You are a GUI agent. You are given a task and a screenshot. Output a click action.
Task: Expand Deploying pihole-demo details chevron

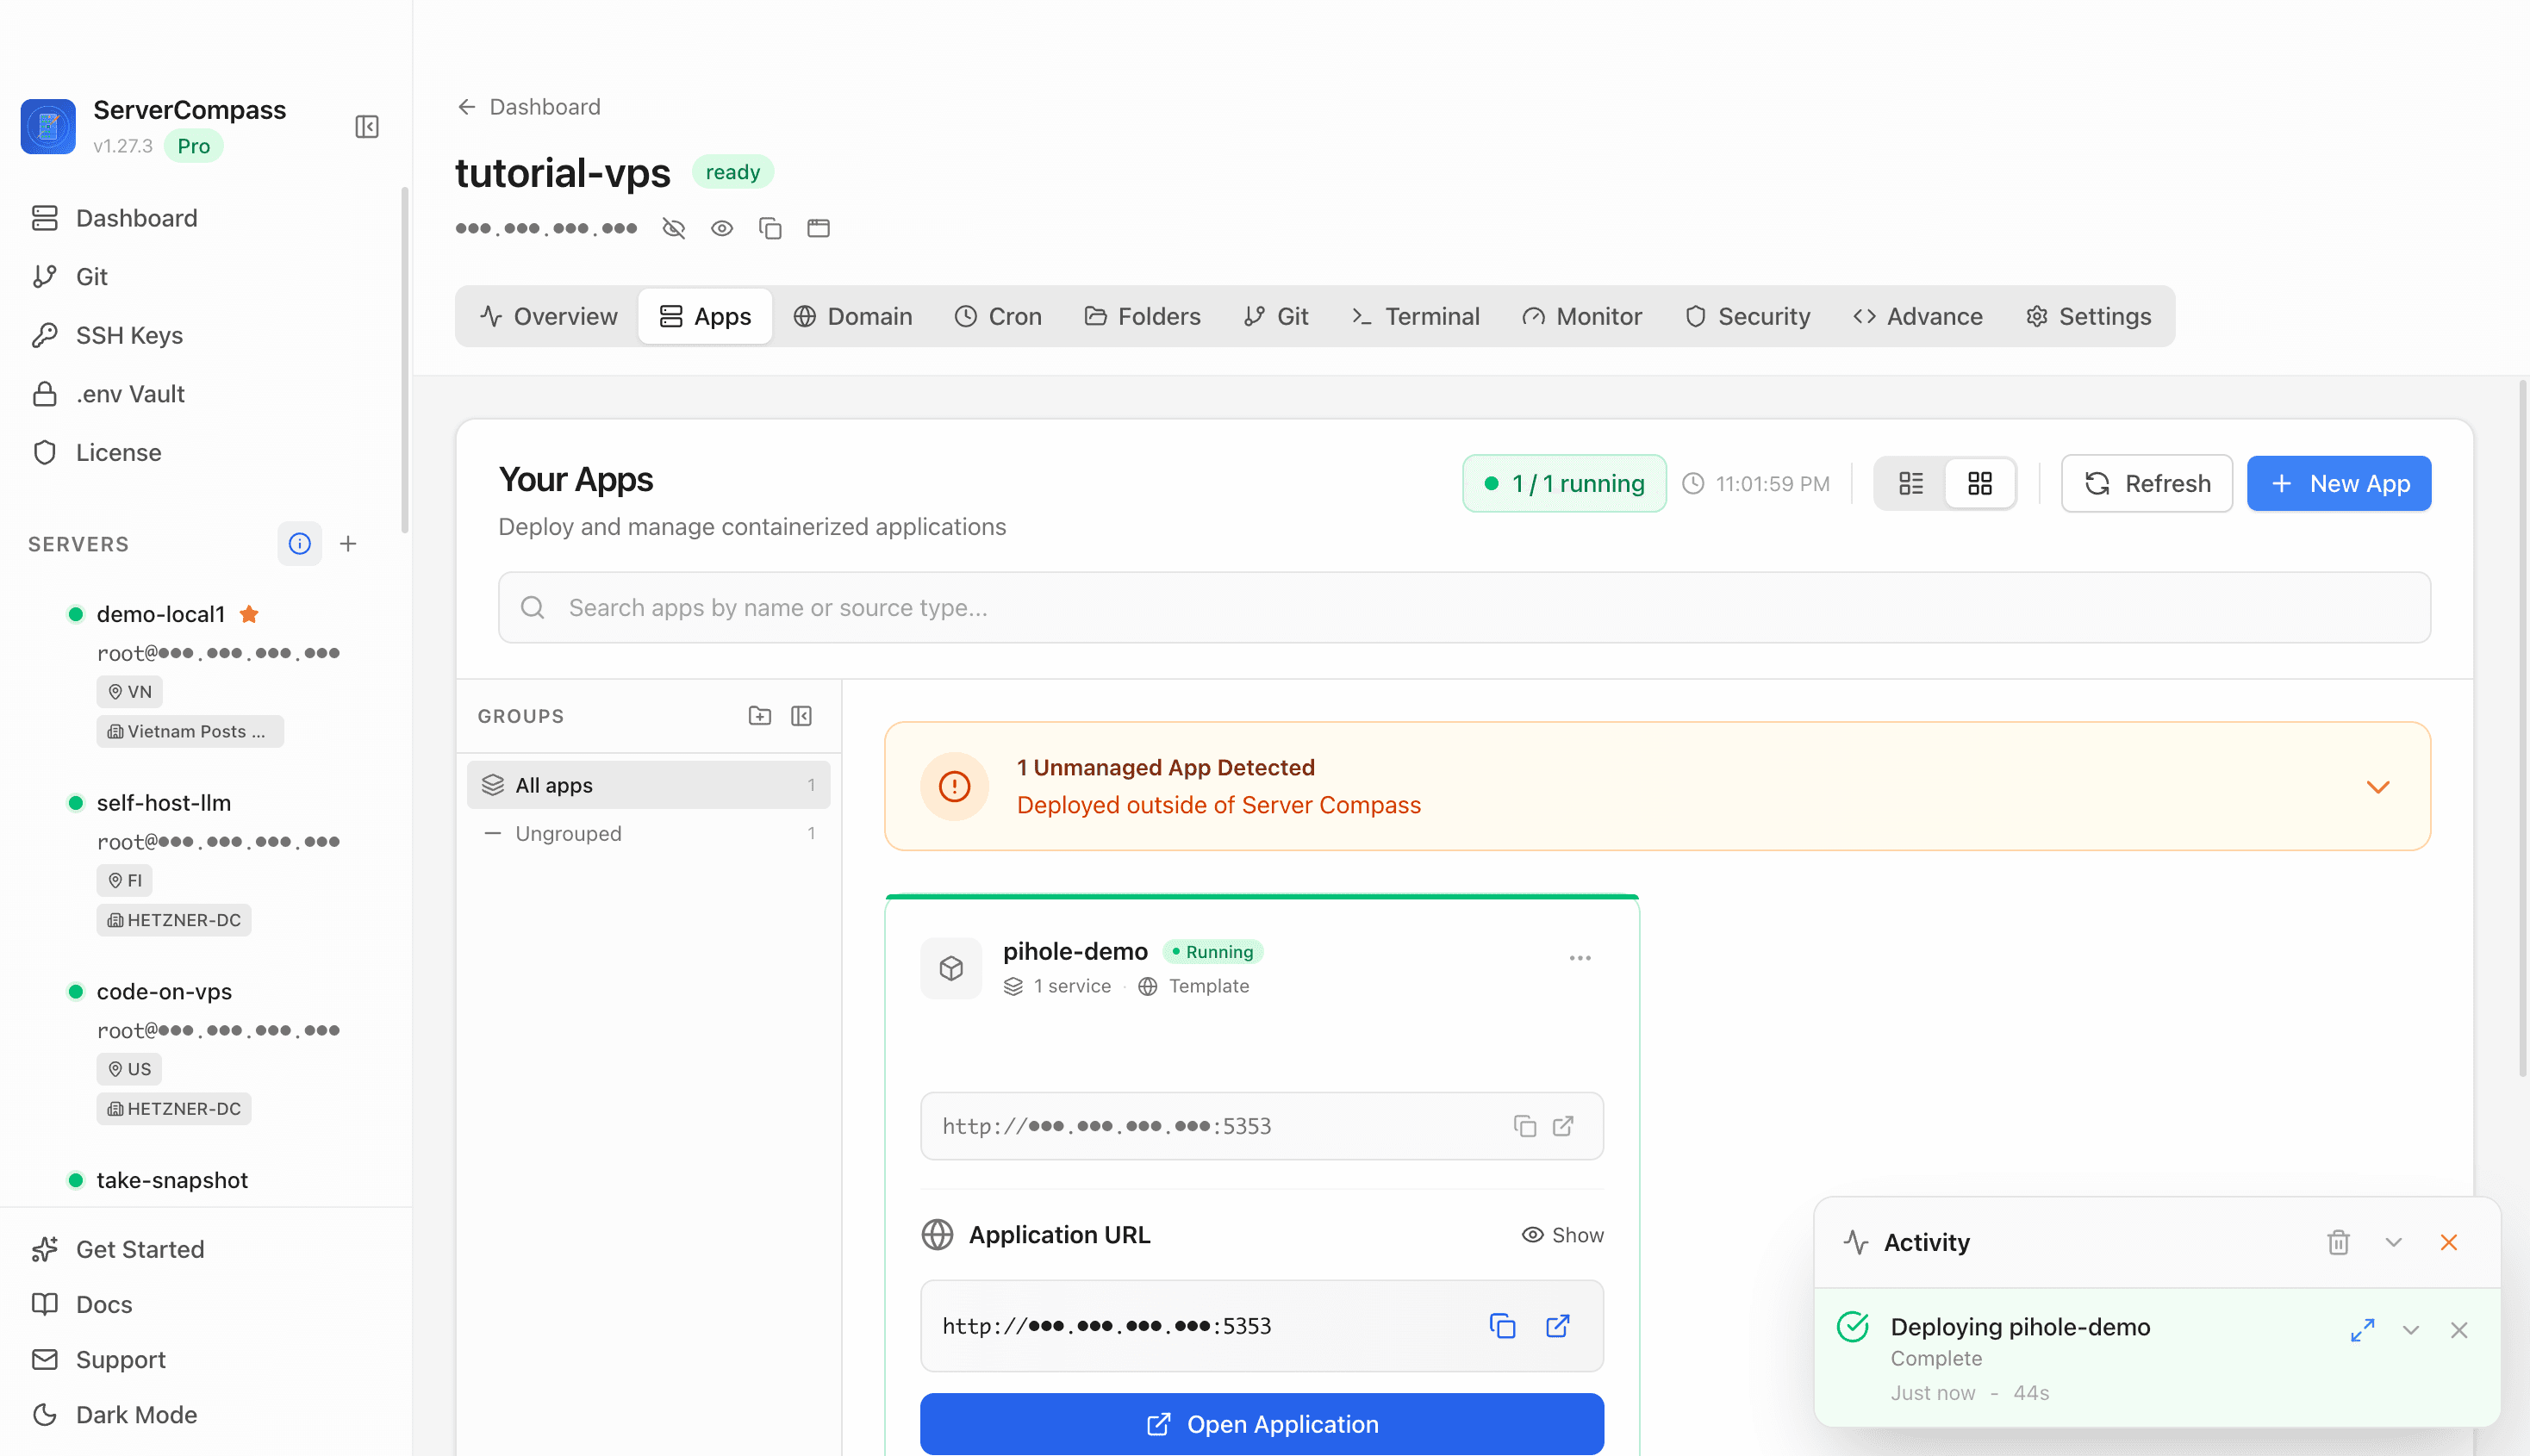(x=2411, y=1331)
